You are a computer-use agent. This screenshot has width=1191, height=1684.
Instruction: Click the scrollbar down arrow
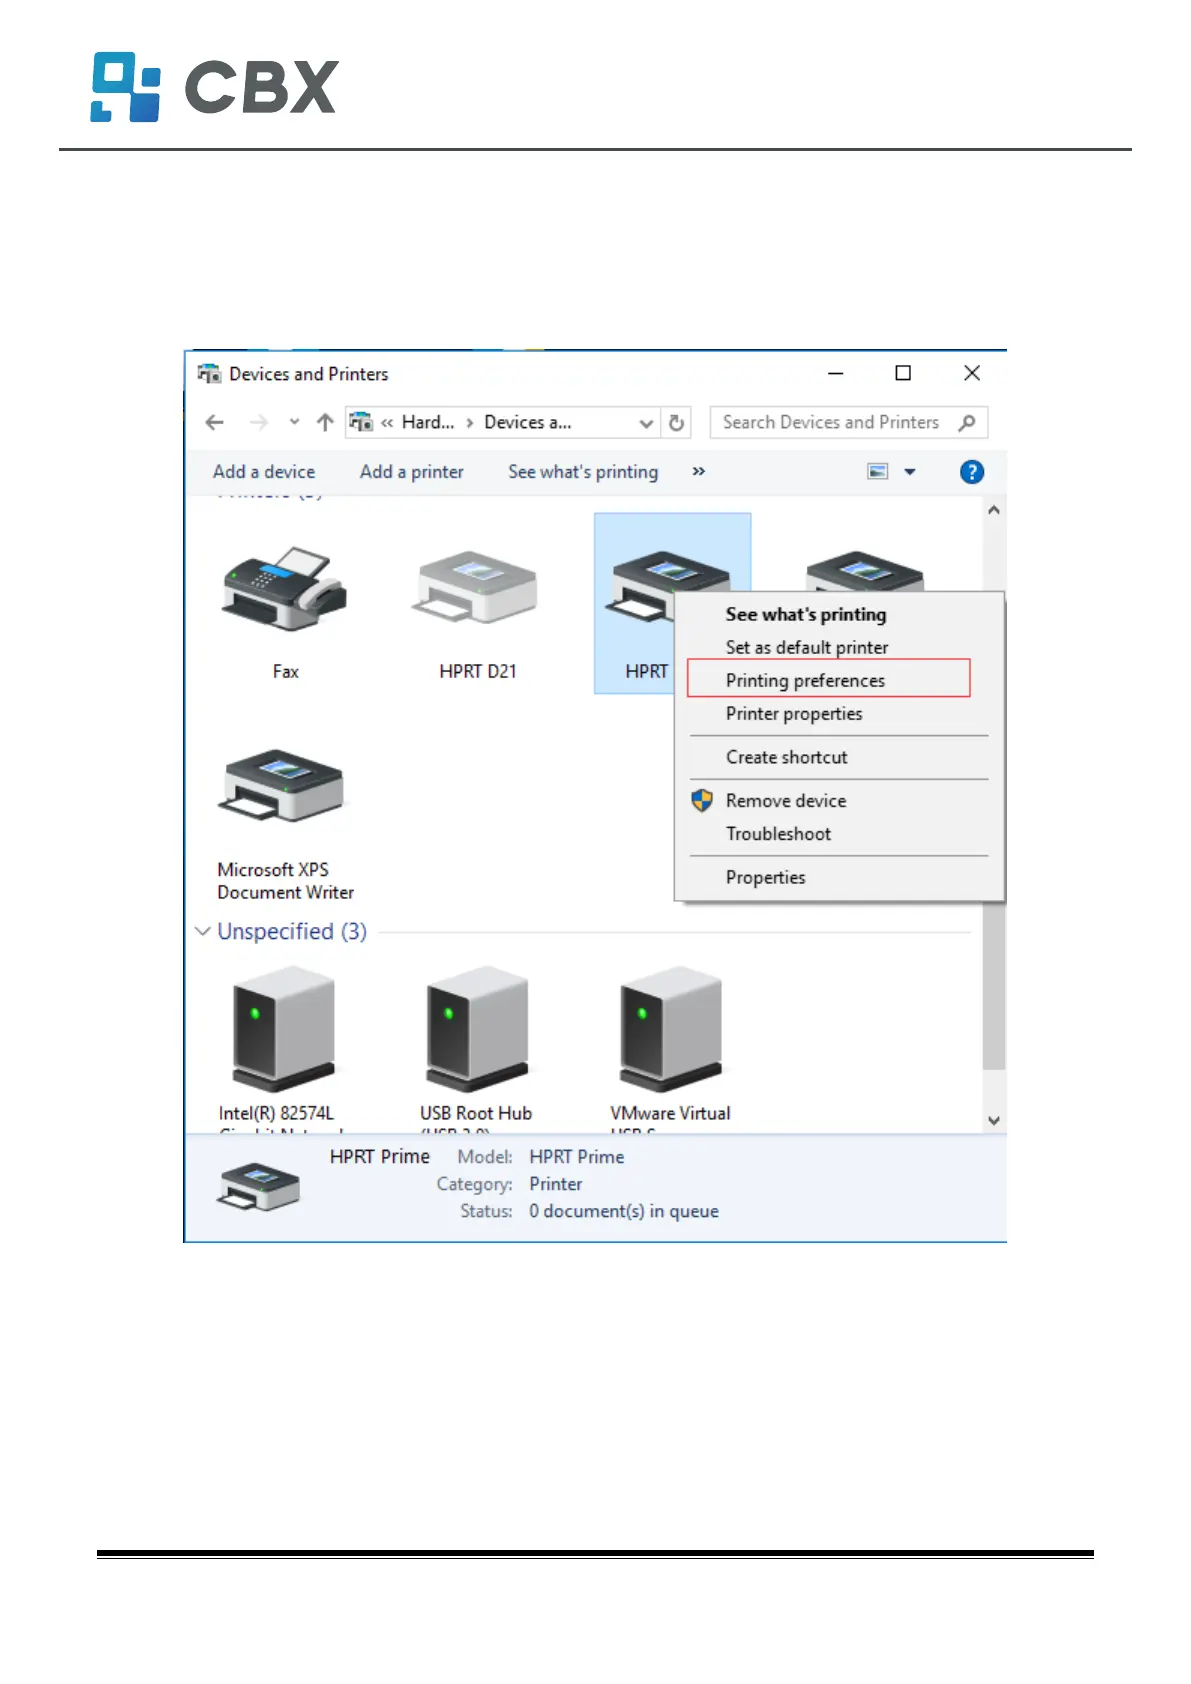click(x=994, y=1121)
